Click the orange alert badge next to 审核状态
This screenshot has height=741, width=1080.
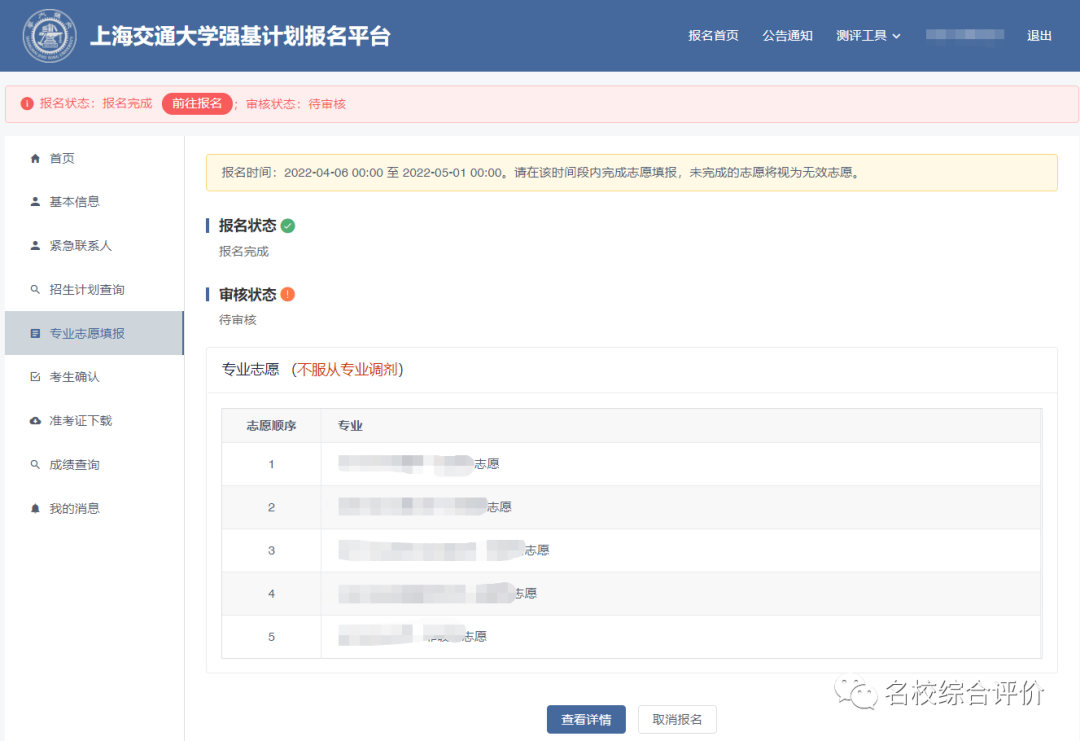[289, 294]
